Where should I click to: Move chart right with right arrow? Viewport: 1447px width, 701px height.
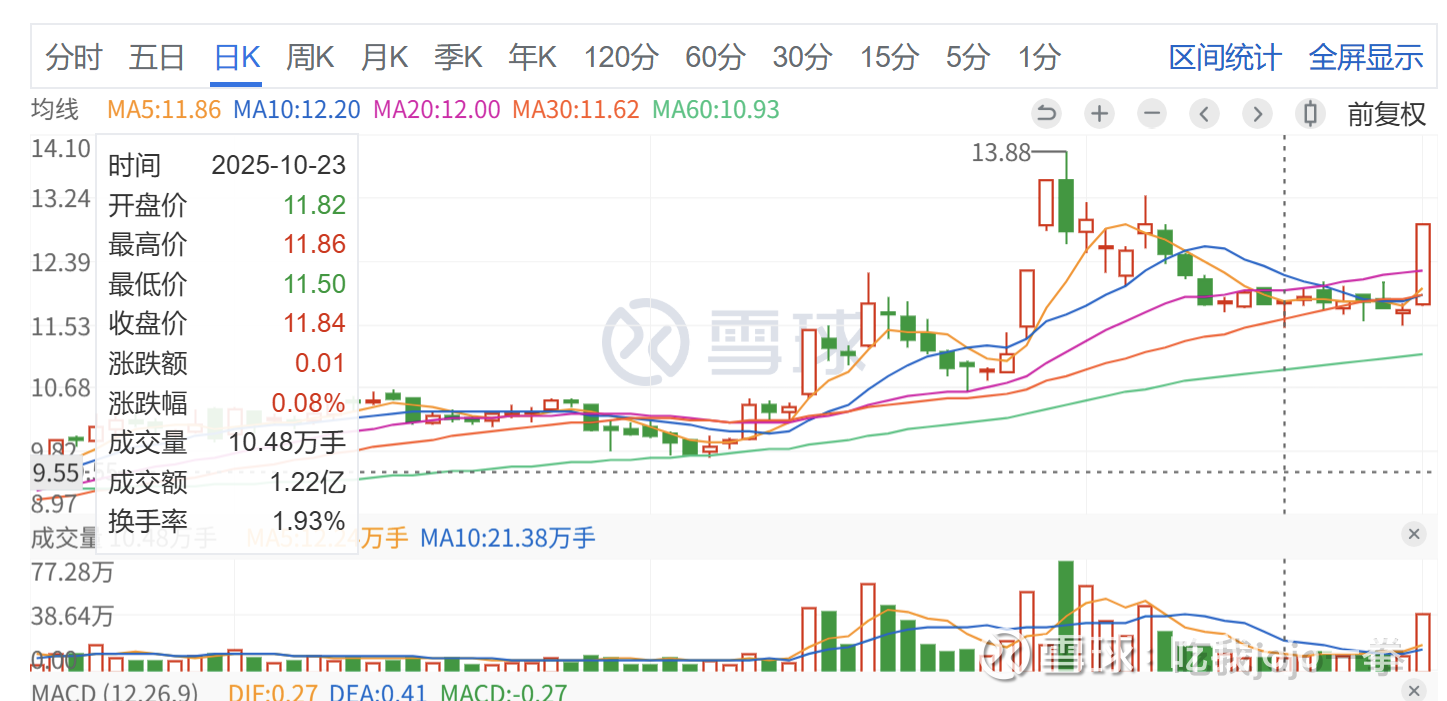pyautogui.click(x=1257, y=113)
